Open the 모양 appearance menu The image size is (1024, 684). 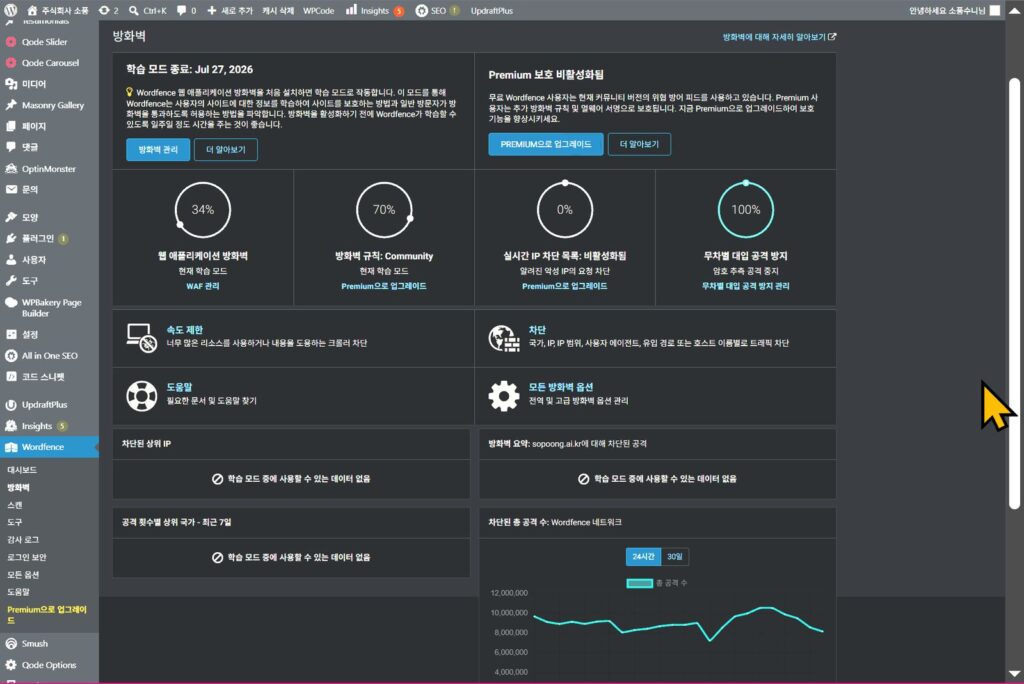(x=30, y=217)
